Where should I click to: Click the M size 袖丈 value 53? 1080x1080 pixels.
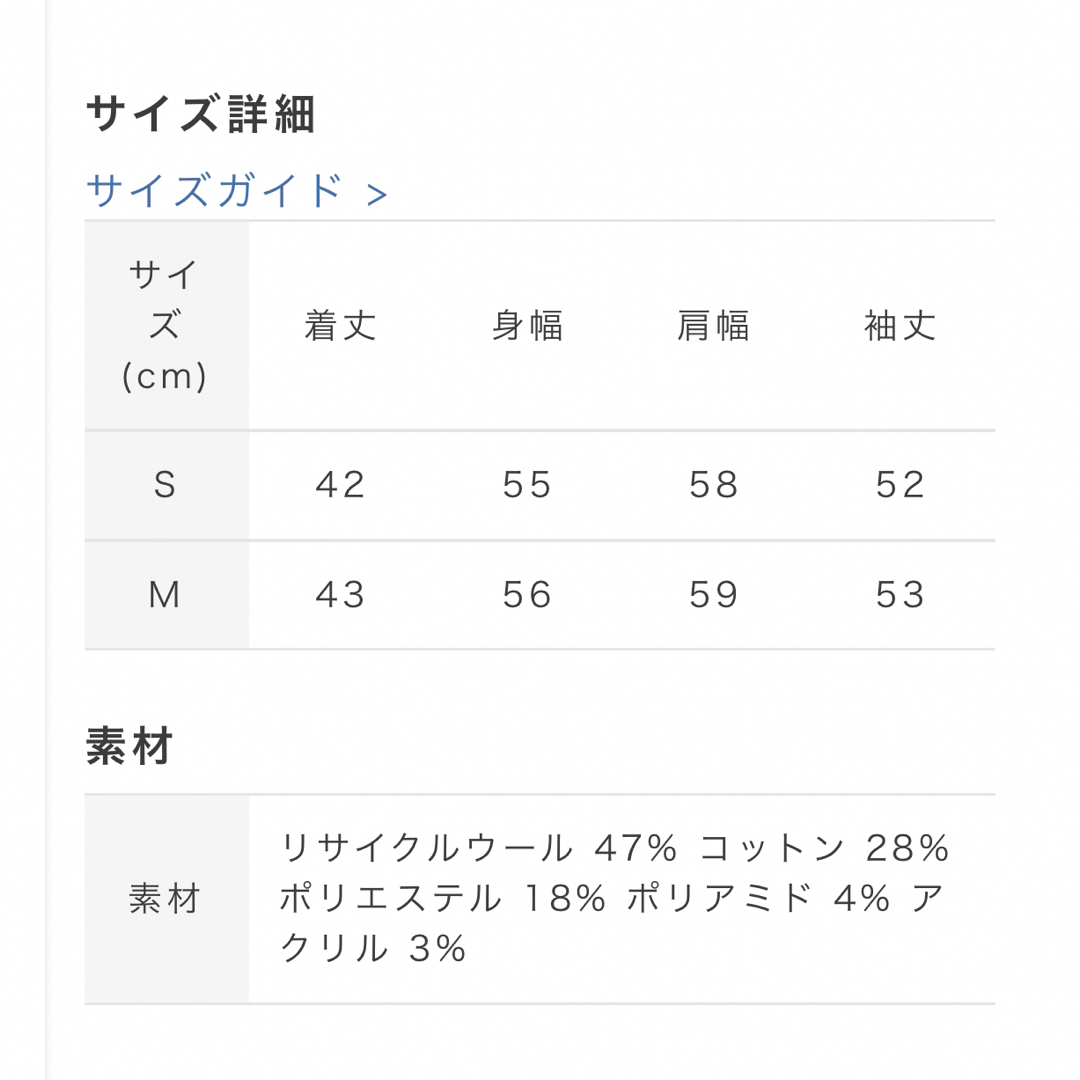point(900,595)
